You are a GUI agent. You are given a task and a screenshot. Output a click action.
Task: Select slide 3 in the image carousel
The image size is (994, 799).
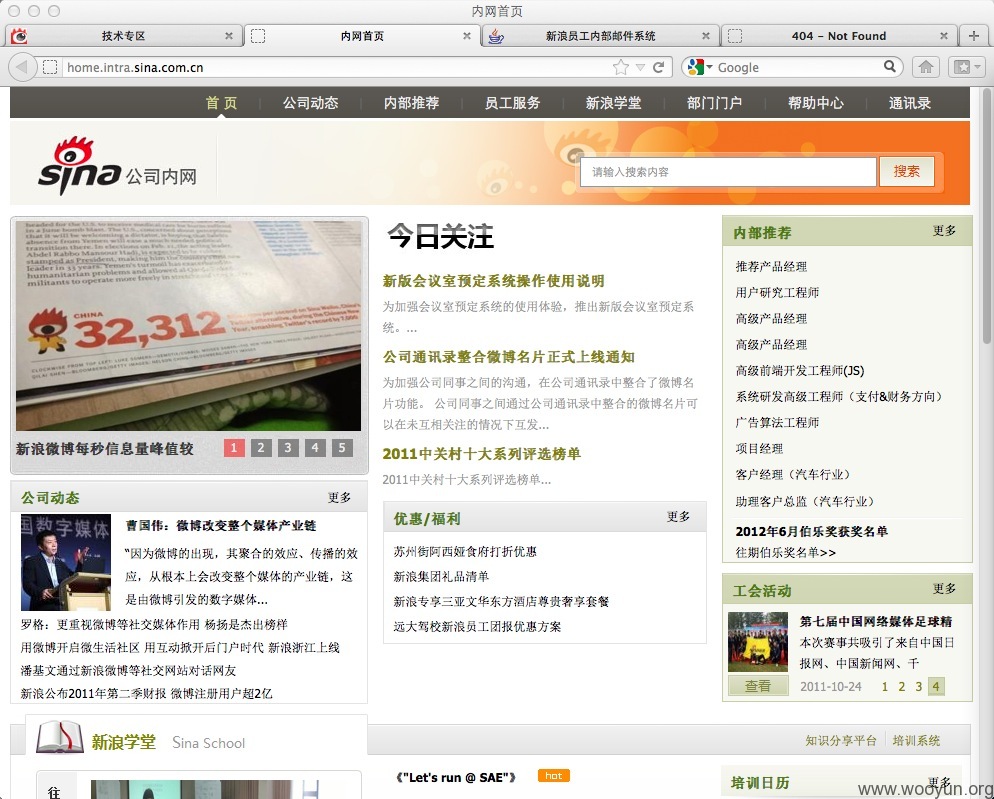pyautogui.click(x=288, y=448)
